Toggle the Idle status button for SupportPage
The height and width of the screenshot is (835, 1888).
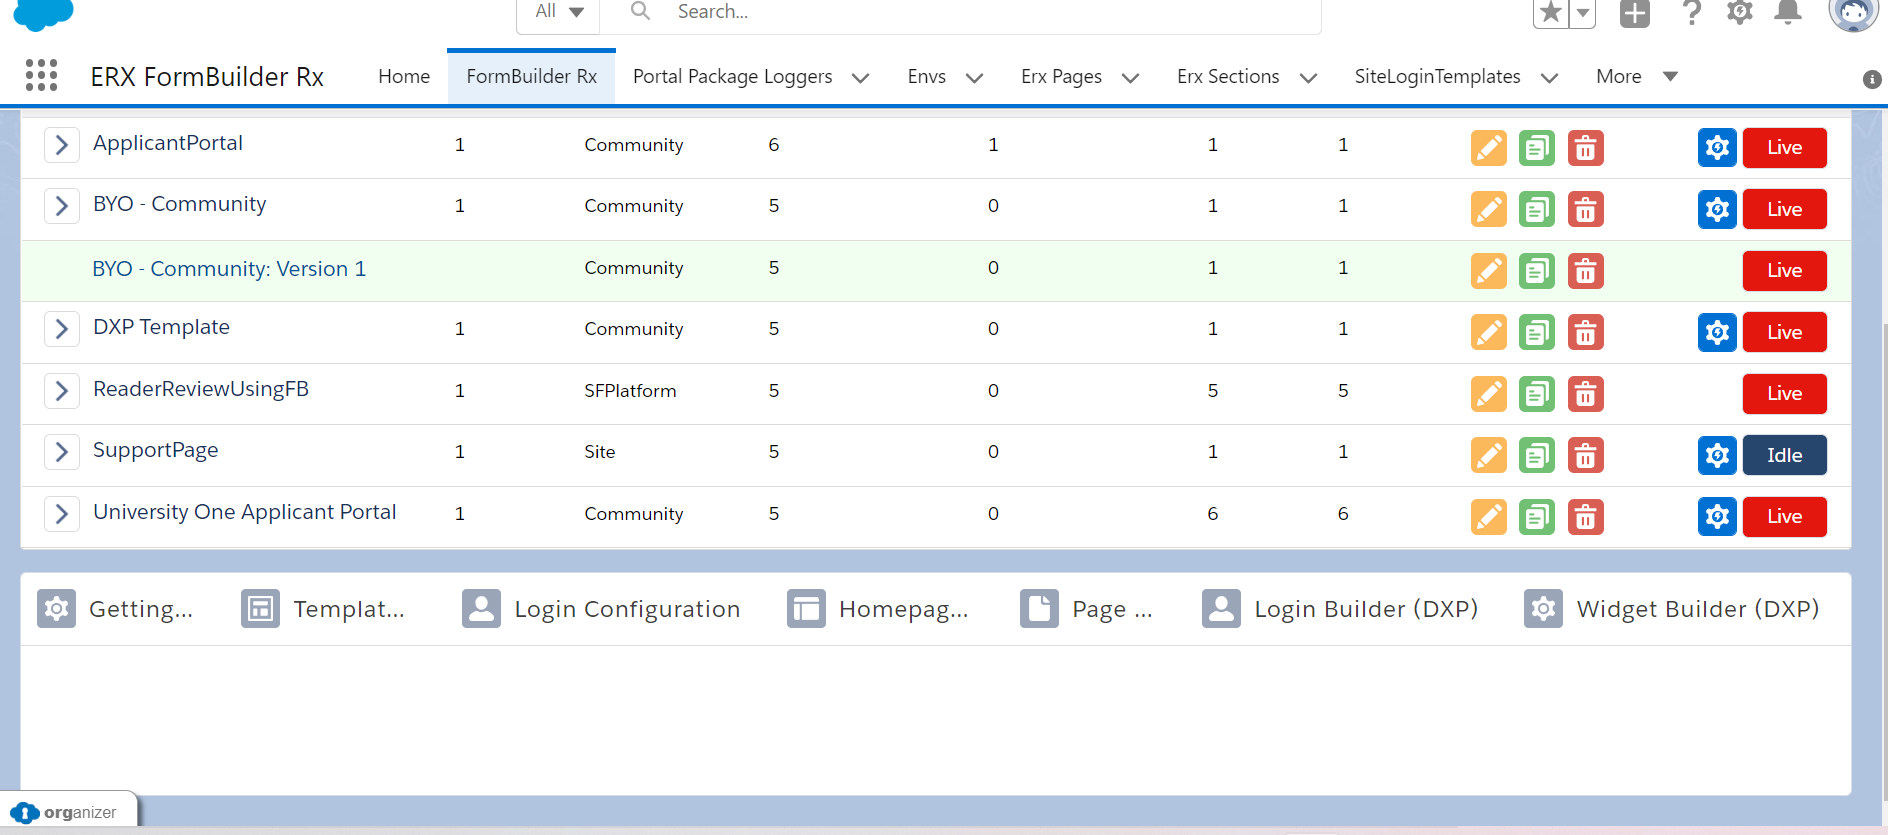(x=1784, y=456)
